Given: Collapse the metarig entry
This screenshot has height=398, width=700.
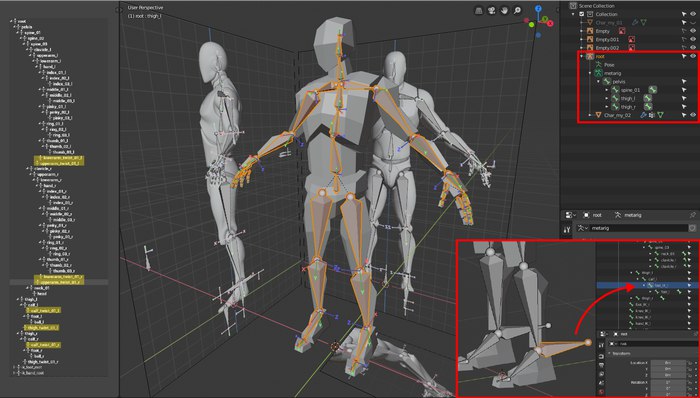Looking at the screenshot, I should coord(590,73).
